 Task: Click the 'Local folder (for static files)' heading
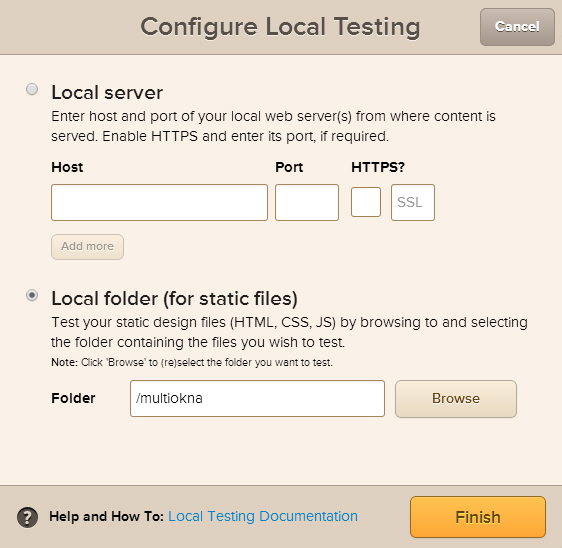(175, 299)
